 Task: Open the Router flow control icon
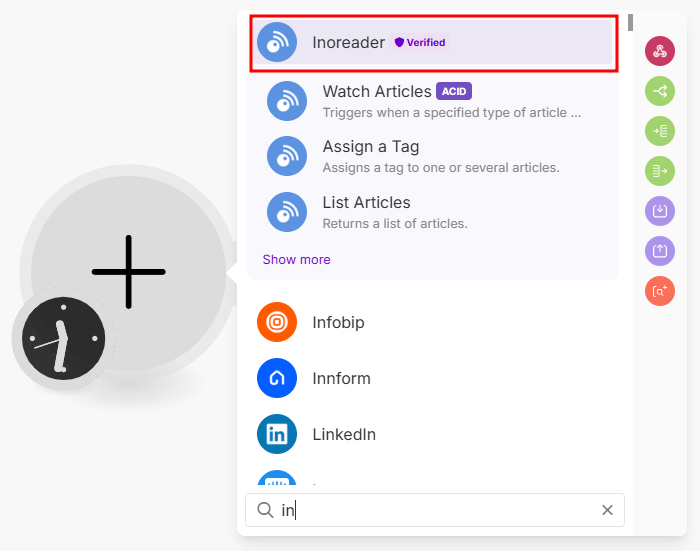tap(660, 91)
